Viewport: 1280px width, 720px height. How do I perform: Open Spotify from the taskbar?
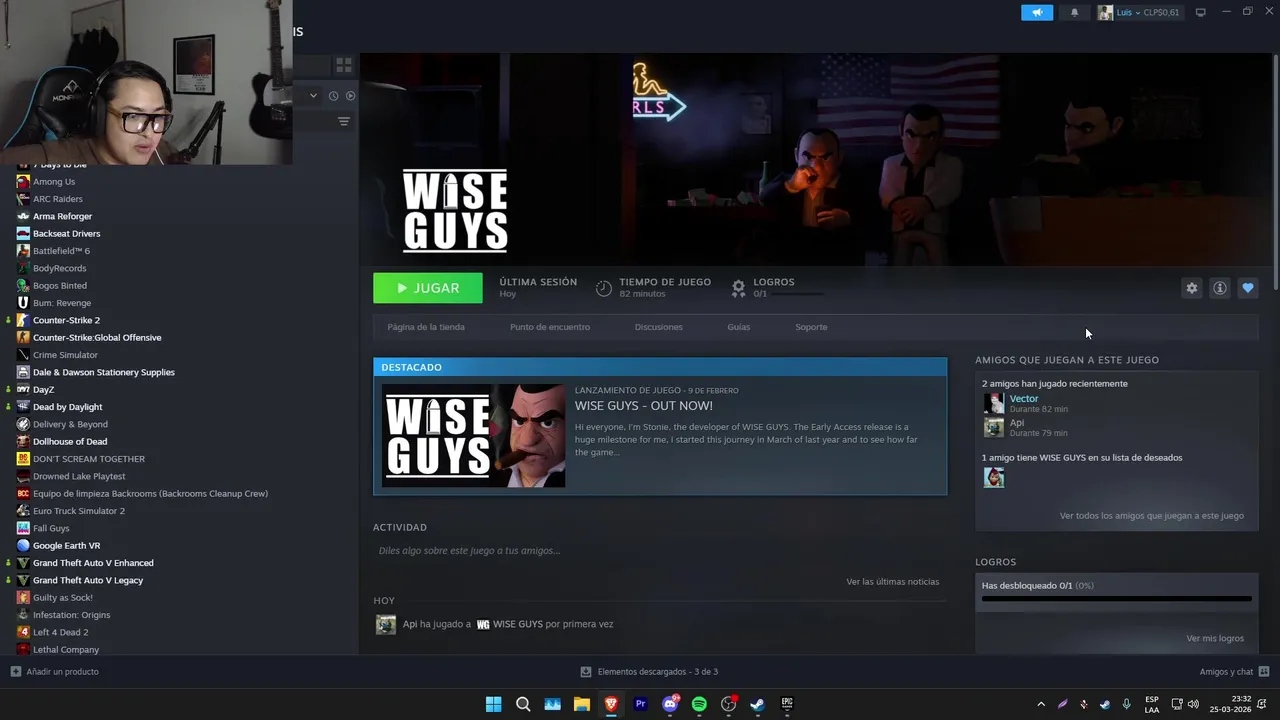coord(699,704)
